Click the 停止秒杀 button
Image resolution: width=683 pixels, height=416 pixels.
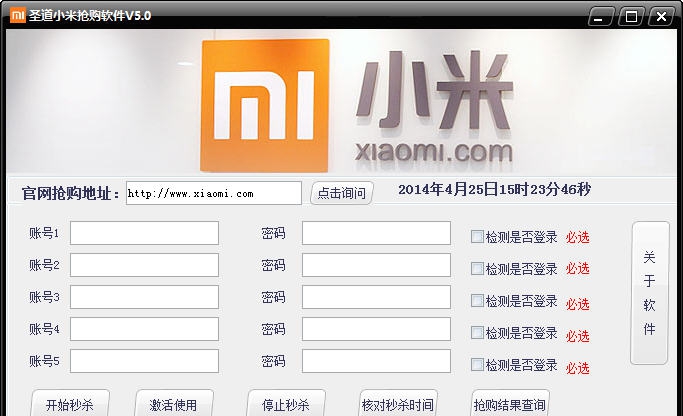pyautogui.click(x=286, y=403)
